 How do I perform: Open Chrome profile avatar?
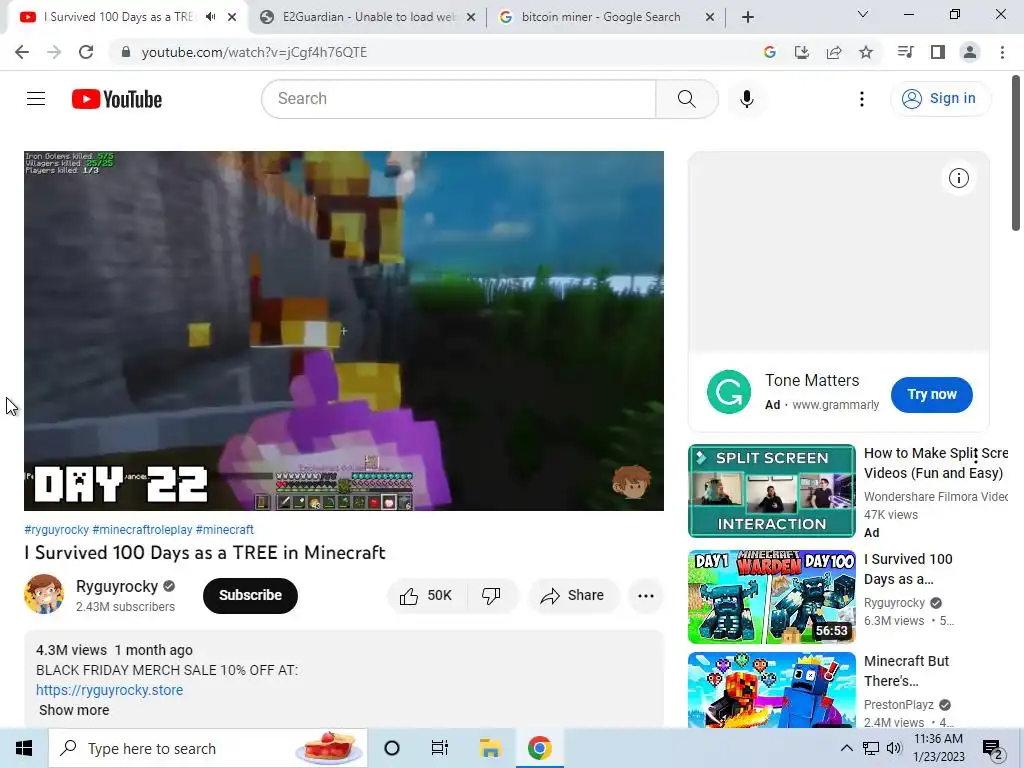pos(970,52)
